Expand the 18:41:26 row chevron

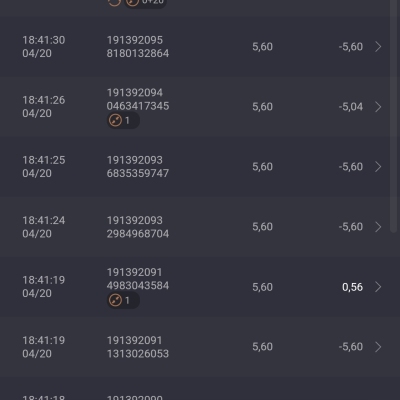point(378,107)
